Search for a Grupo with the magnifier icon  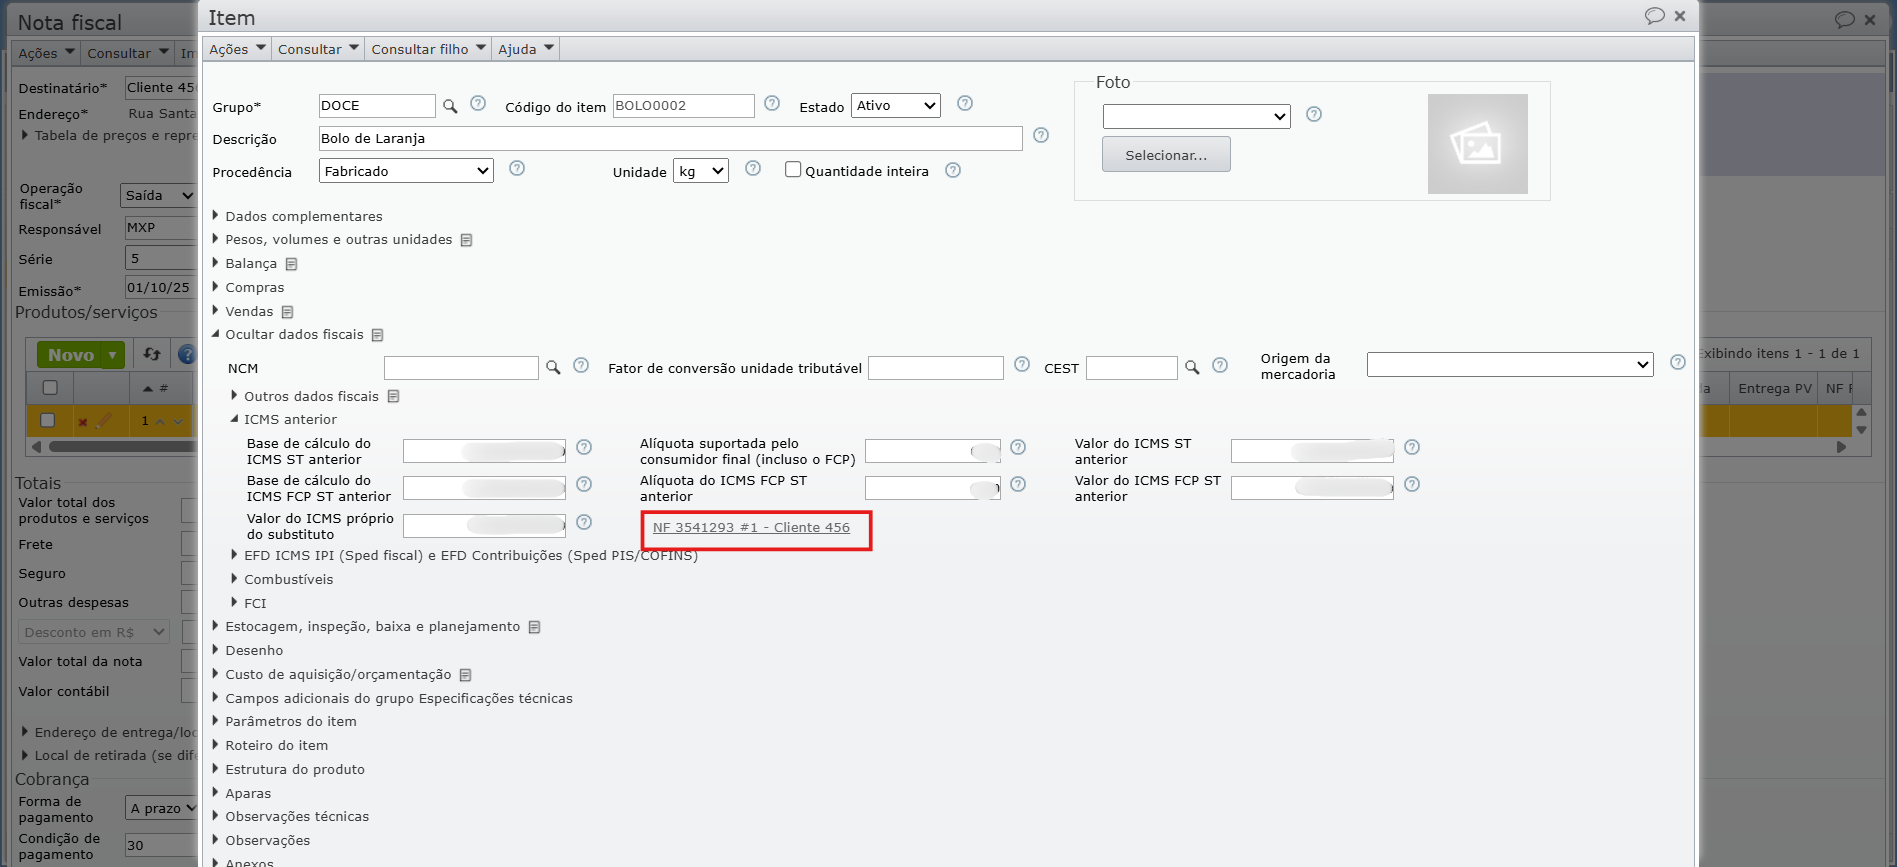[x=450, y=105]
